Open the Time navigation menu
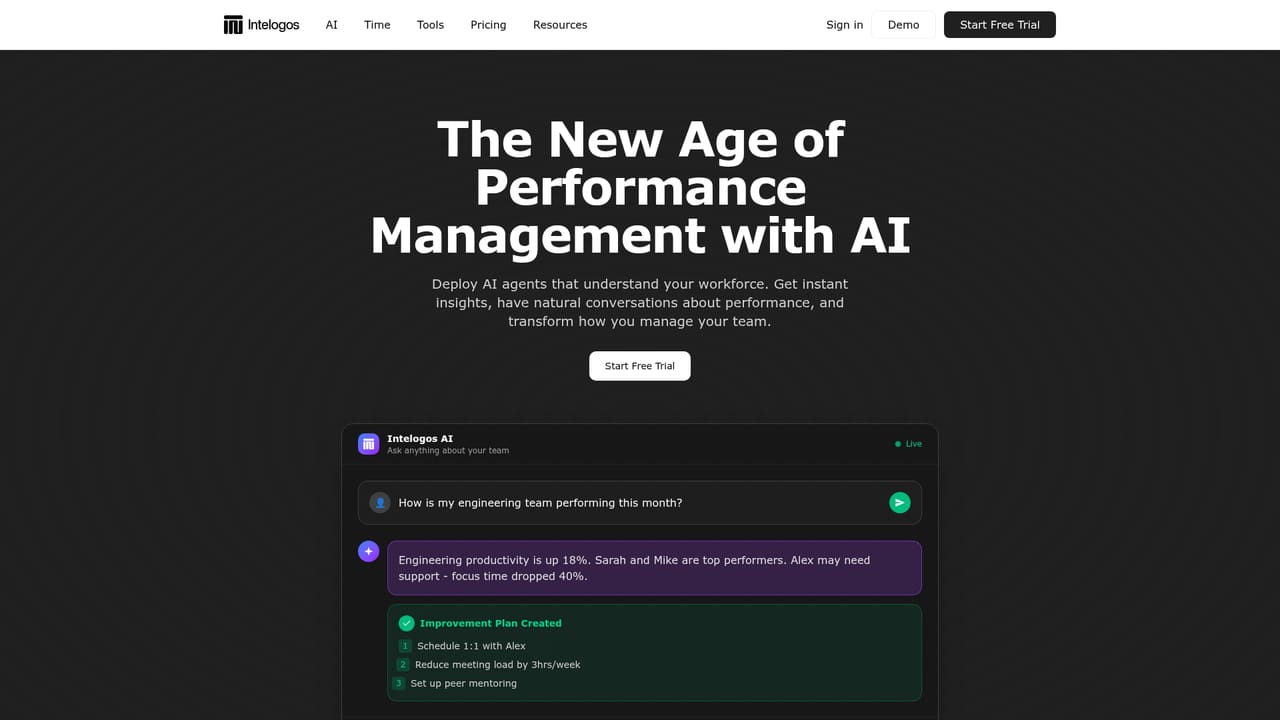 tap(377, 25)
